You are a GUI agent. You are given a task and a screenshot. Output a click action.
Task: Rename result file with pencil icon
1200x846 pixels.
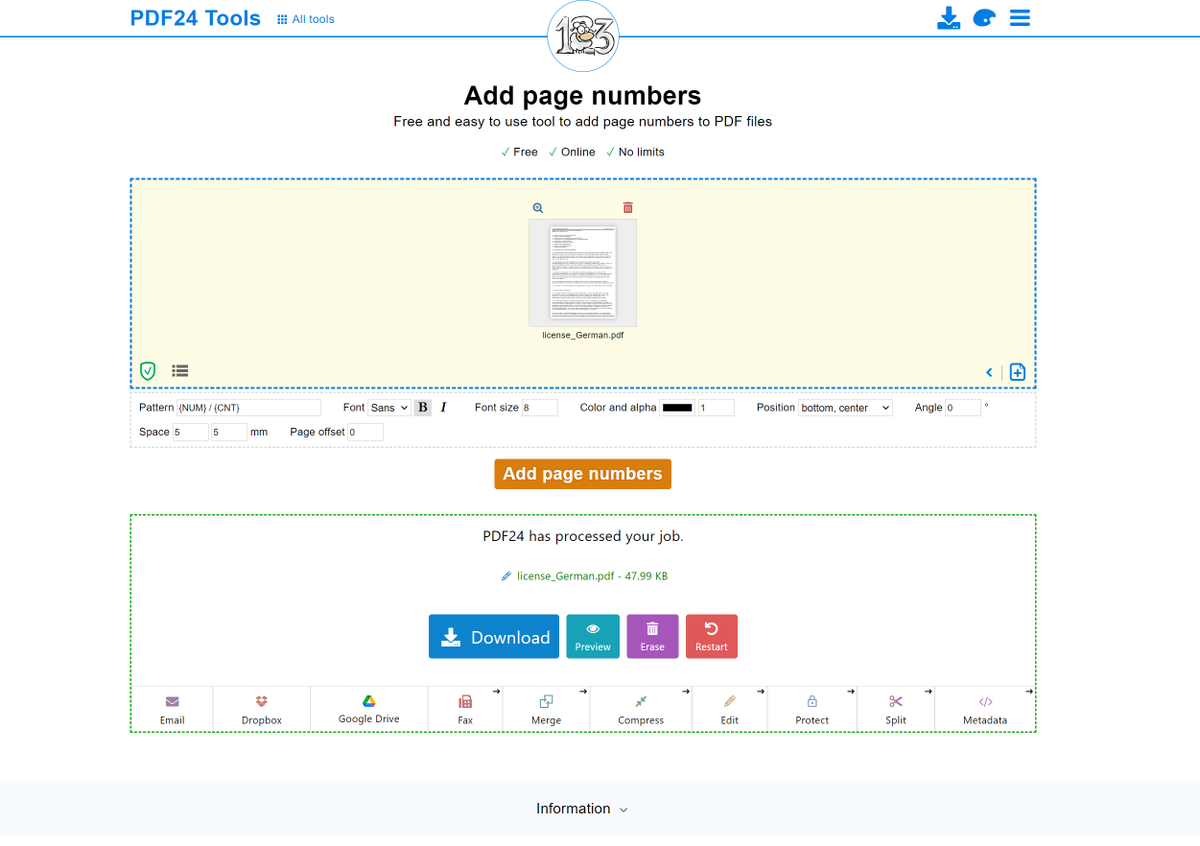(507, 576)
